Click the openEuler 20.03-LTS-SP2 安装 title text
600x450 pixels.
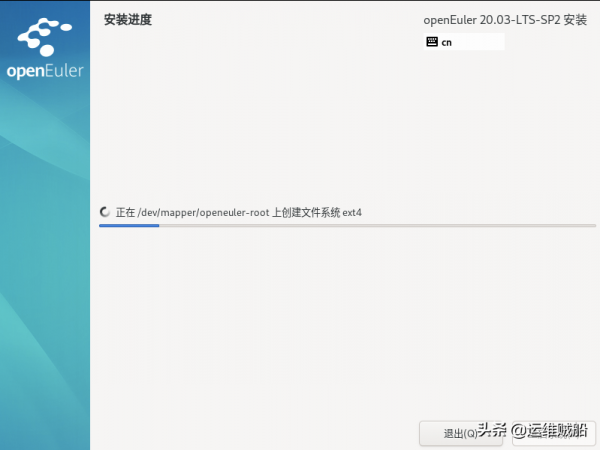point(505,20)
